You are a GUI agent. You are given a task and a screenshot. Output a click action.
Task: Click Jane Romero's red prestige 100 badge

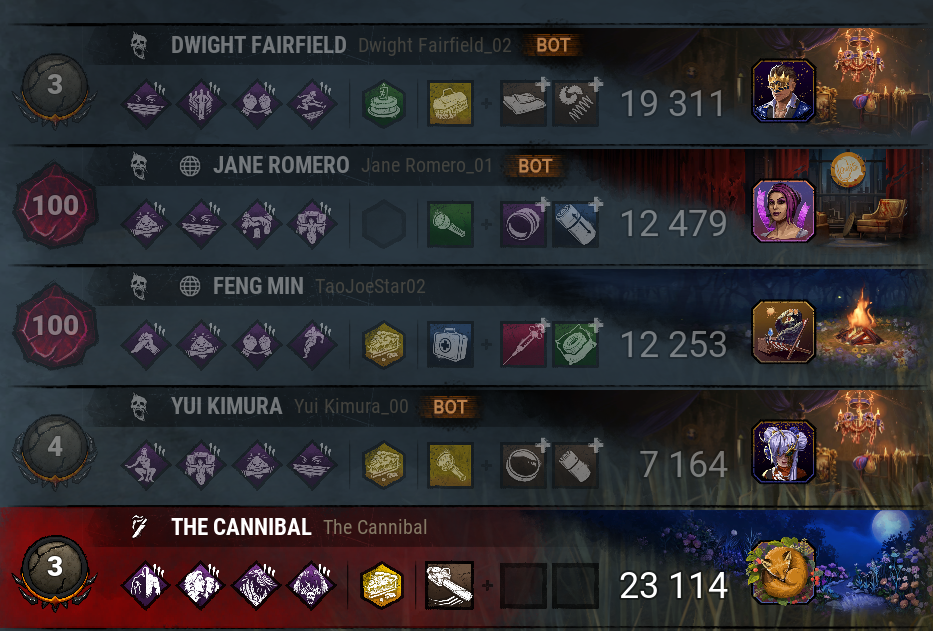55,205
